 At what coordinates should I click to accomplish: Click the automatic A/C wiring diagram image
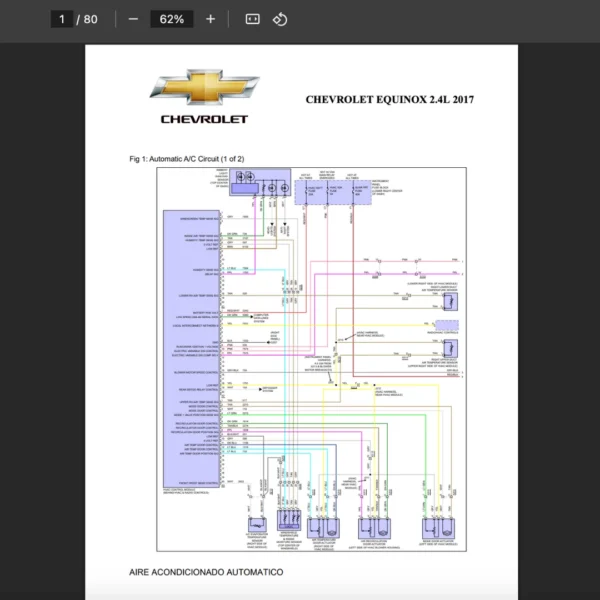tap(311, 359)
